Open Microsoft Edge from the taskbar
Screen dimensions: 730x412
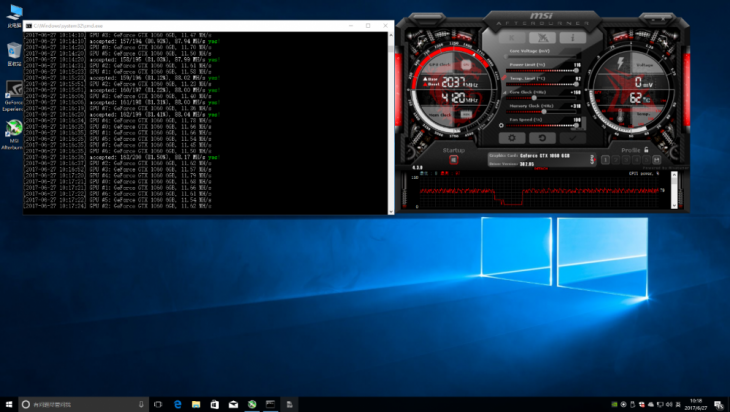click(178, 404)
